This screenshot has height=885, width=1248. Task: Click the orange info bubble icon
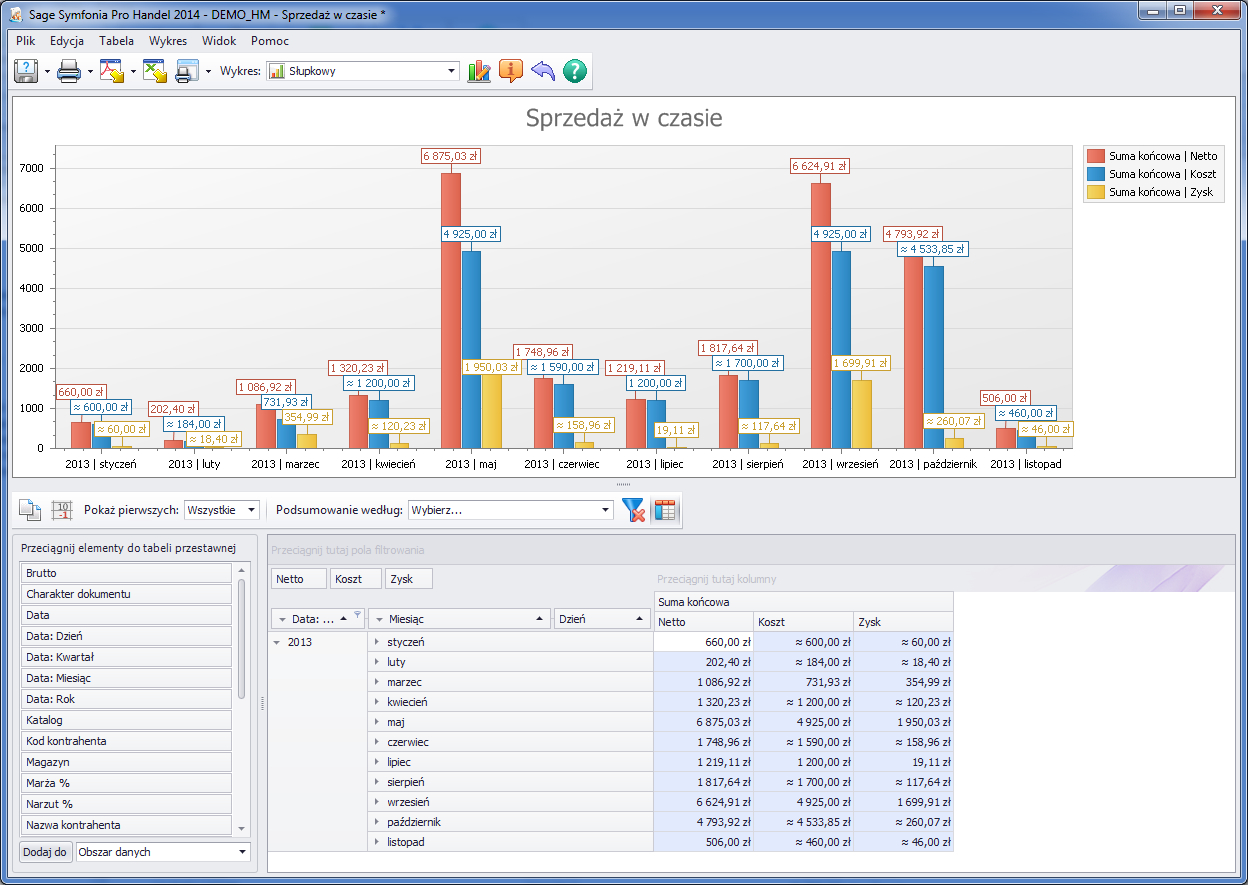[x=511, y=71]
